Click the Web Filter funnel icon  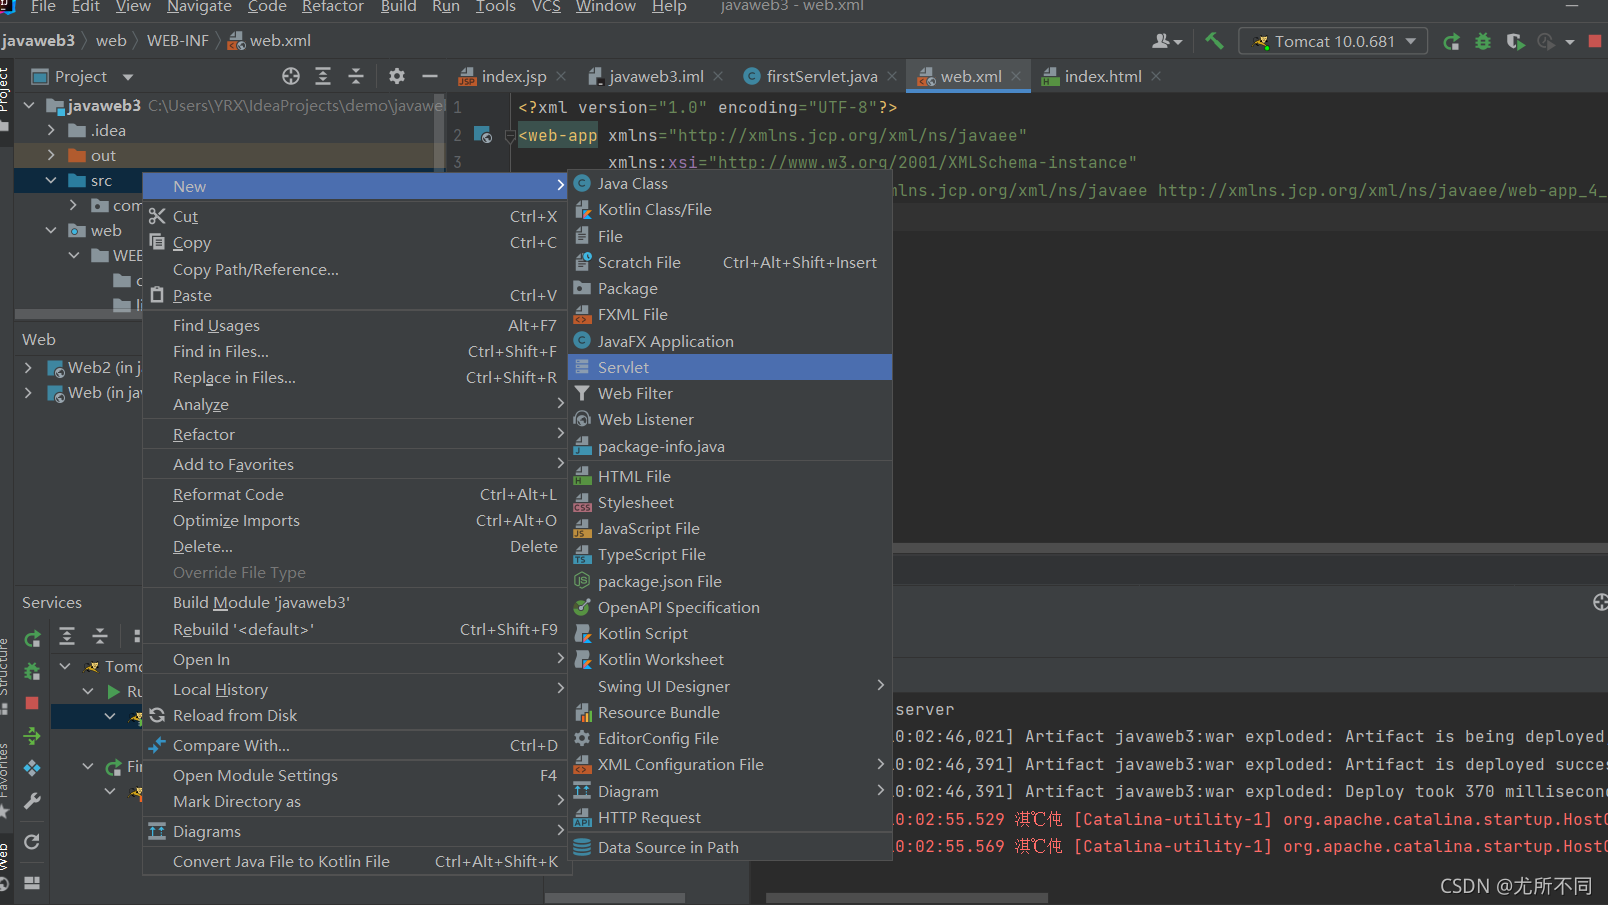pos(582,393)
